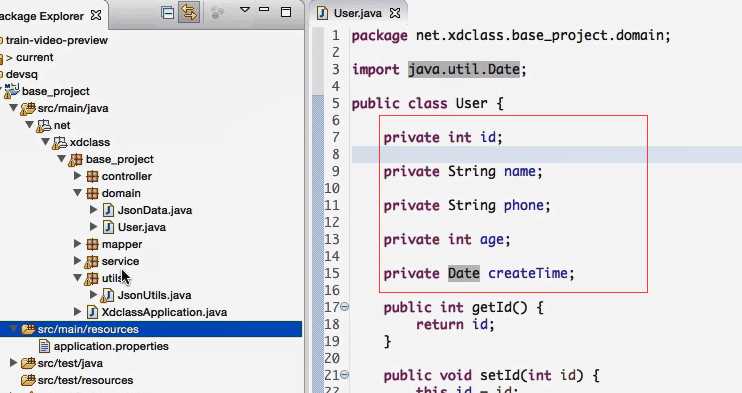Expand the controller package
742x393 pixels.
pos(78,176)
